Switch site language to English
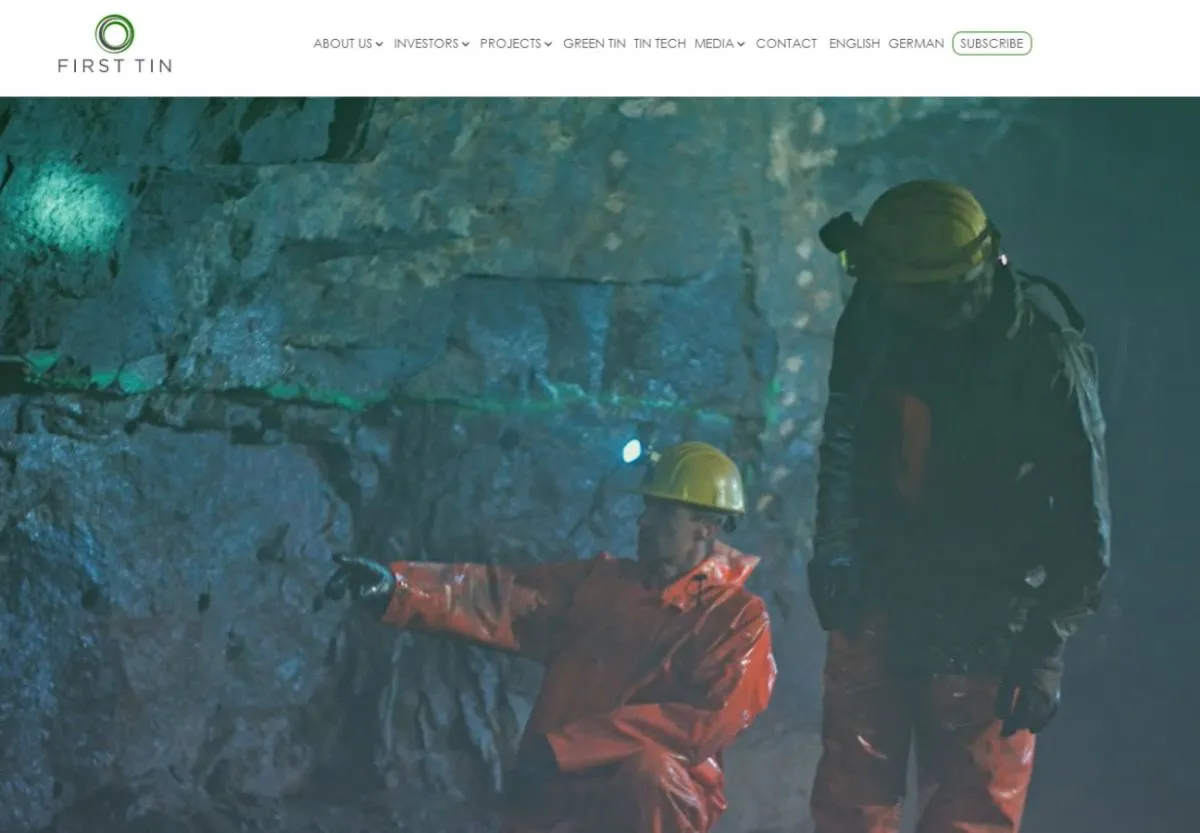 click(x=854, y=44)
